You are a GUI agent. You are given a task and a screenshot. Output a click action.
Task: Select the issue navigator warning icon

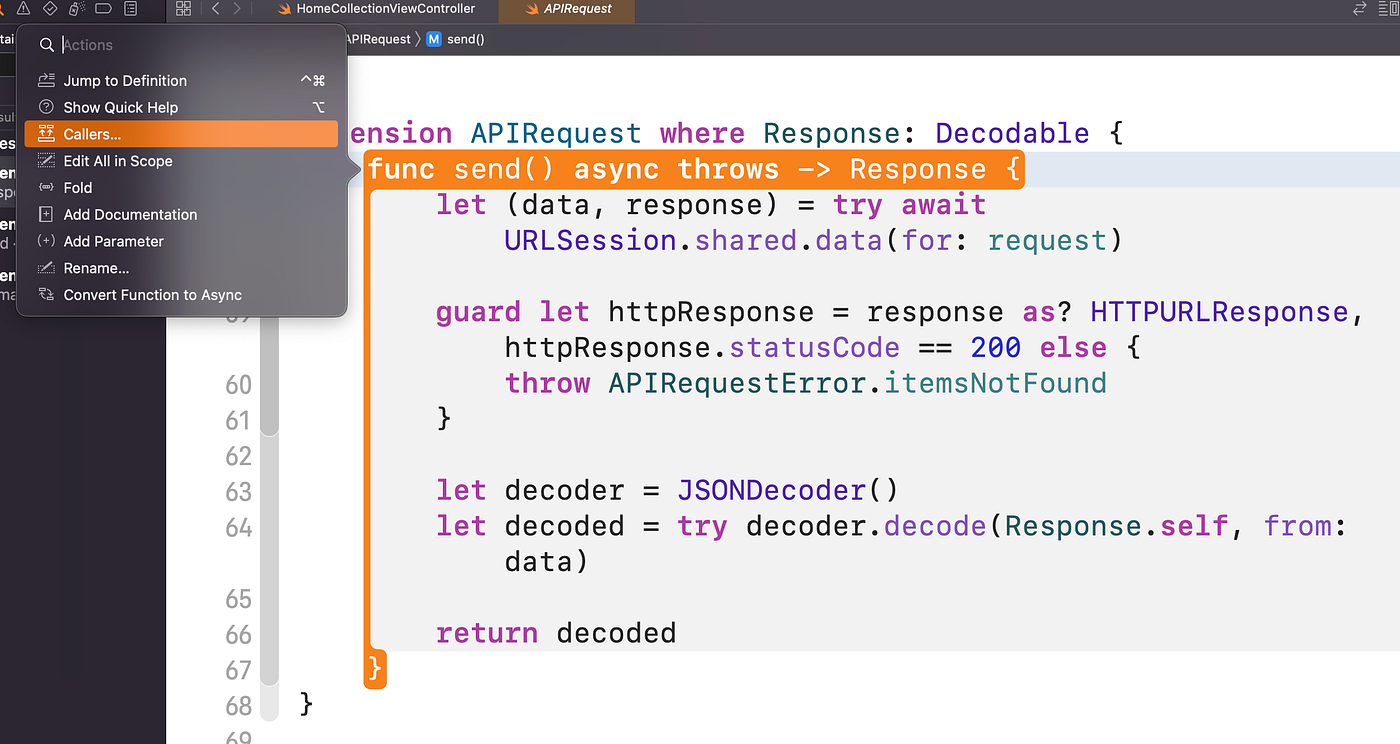(x=24, y=9)
